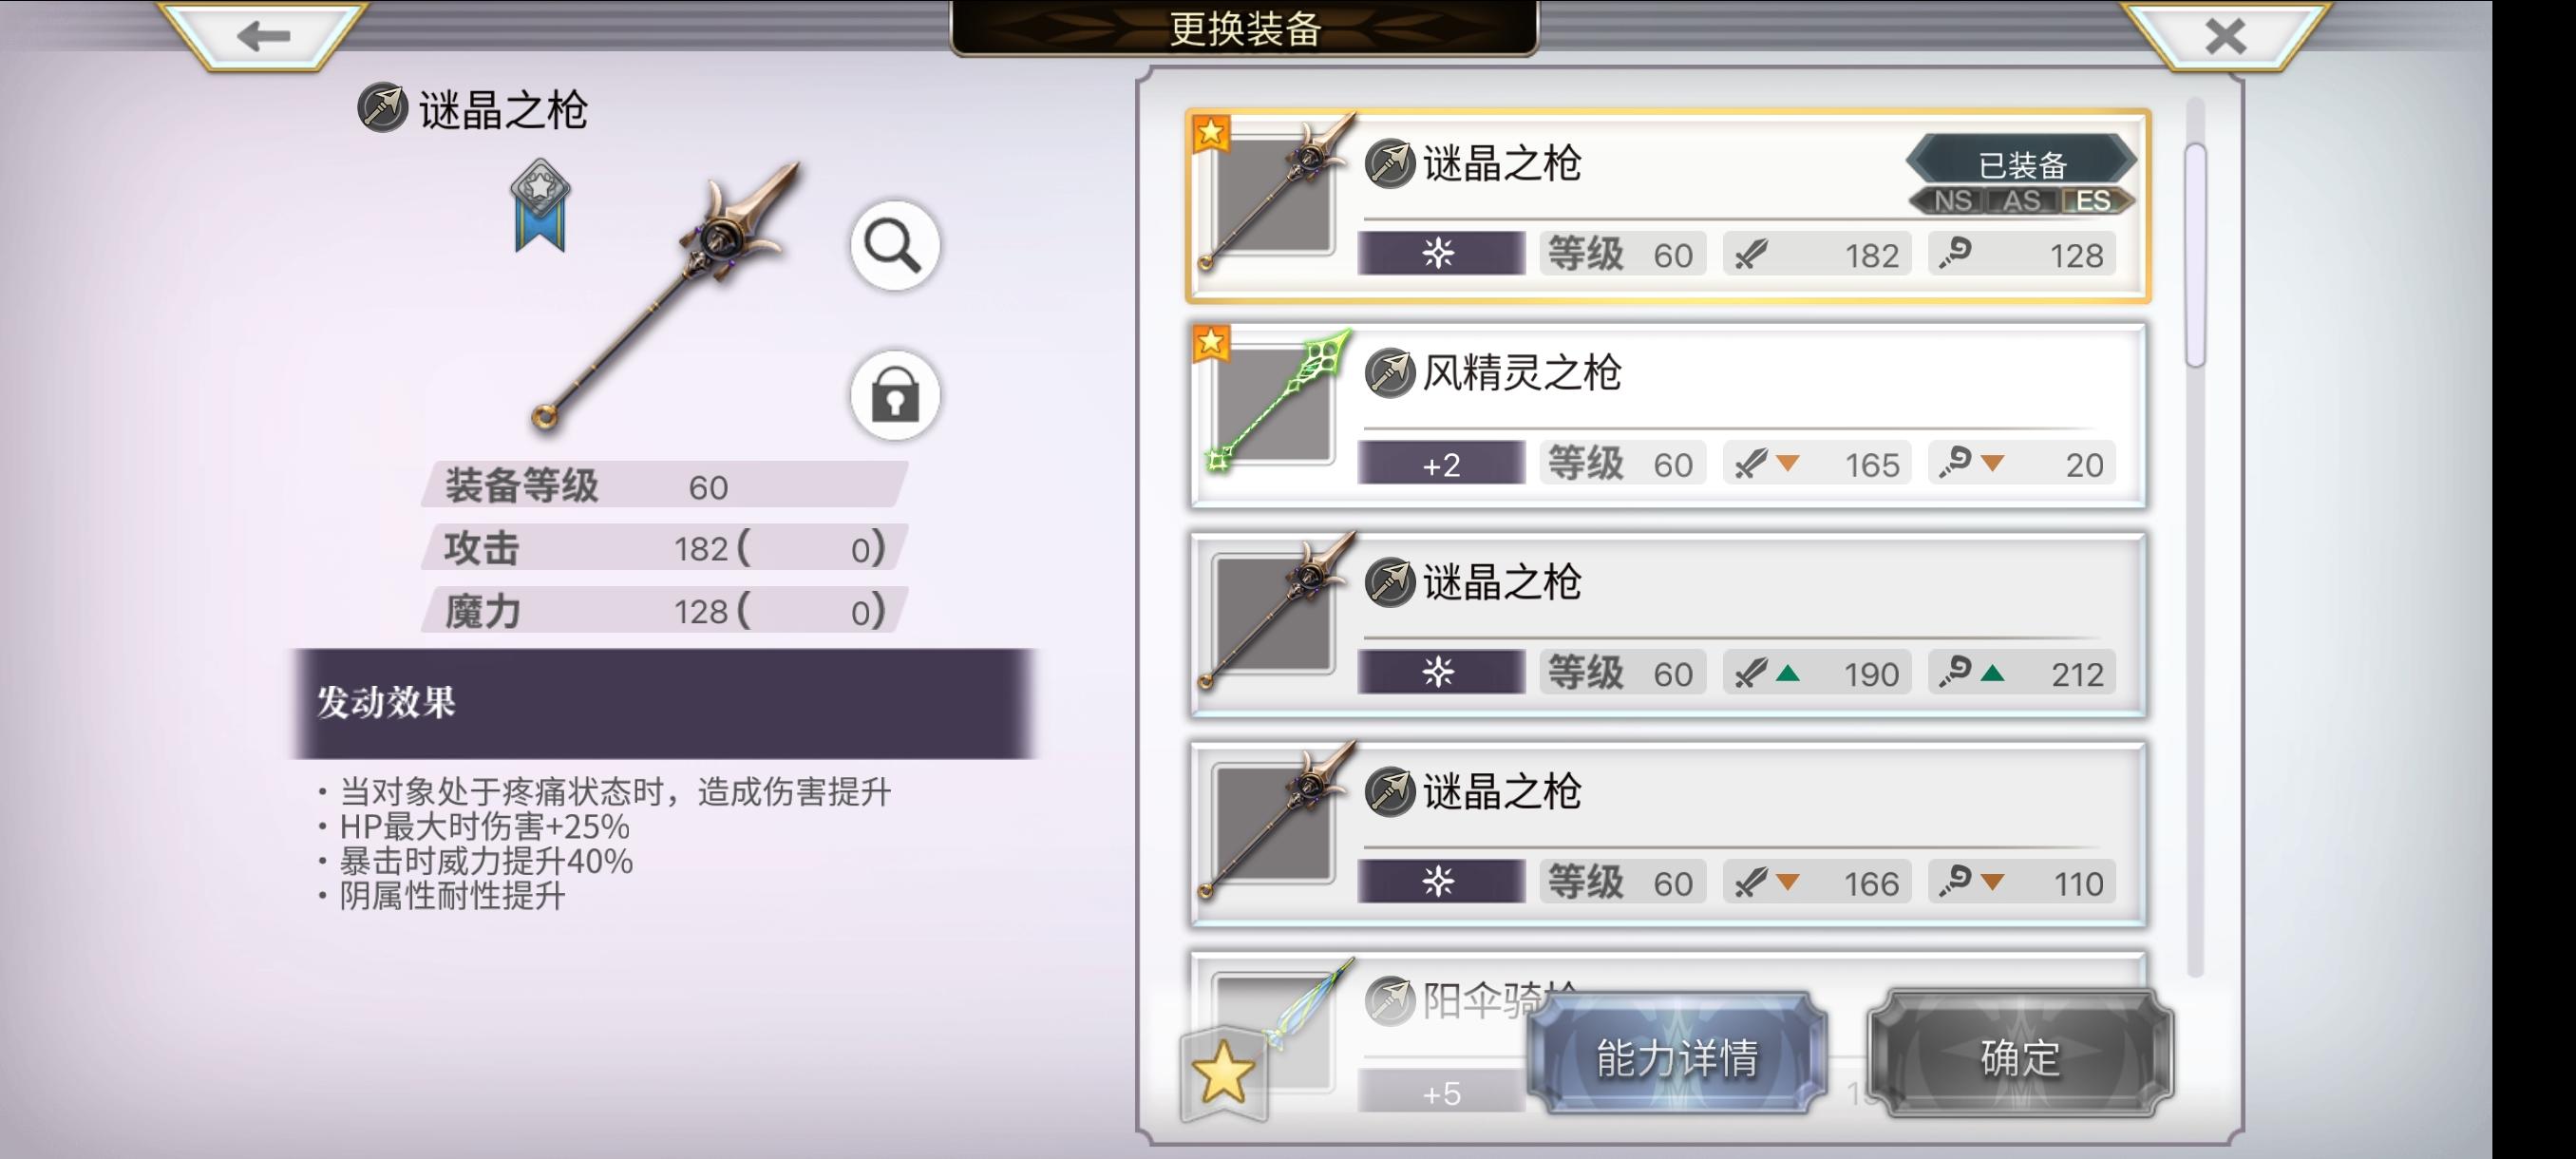The height and width of the screenshot is (1159, 2576).
Task: Open the star favorites filter icon
Action: point(1223,1074)
